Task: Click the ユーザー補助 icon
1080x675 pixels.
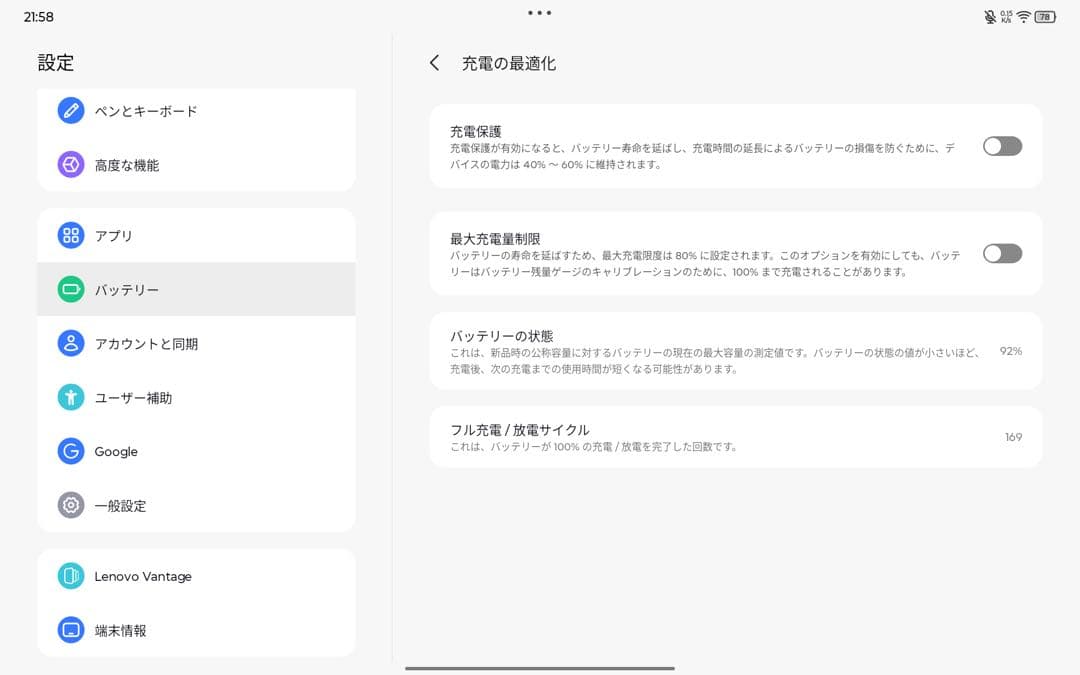Action: 70,396
